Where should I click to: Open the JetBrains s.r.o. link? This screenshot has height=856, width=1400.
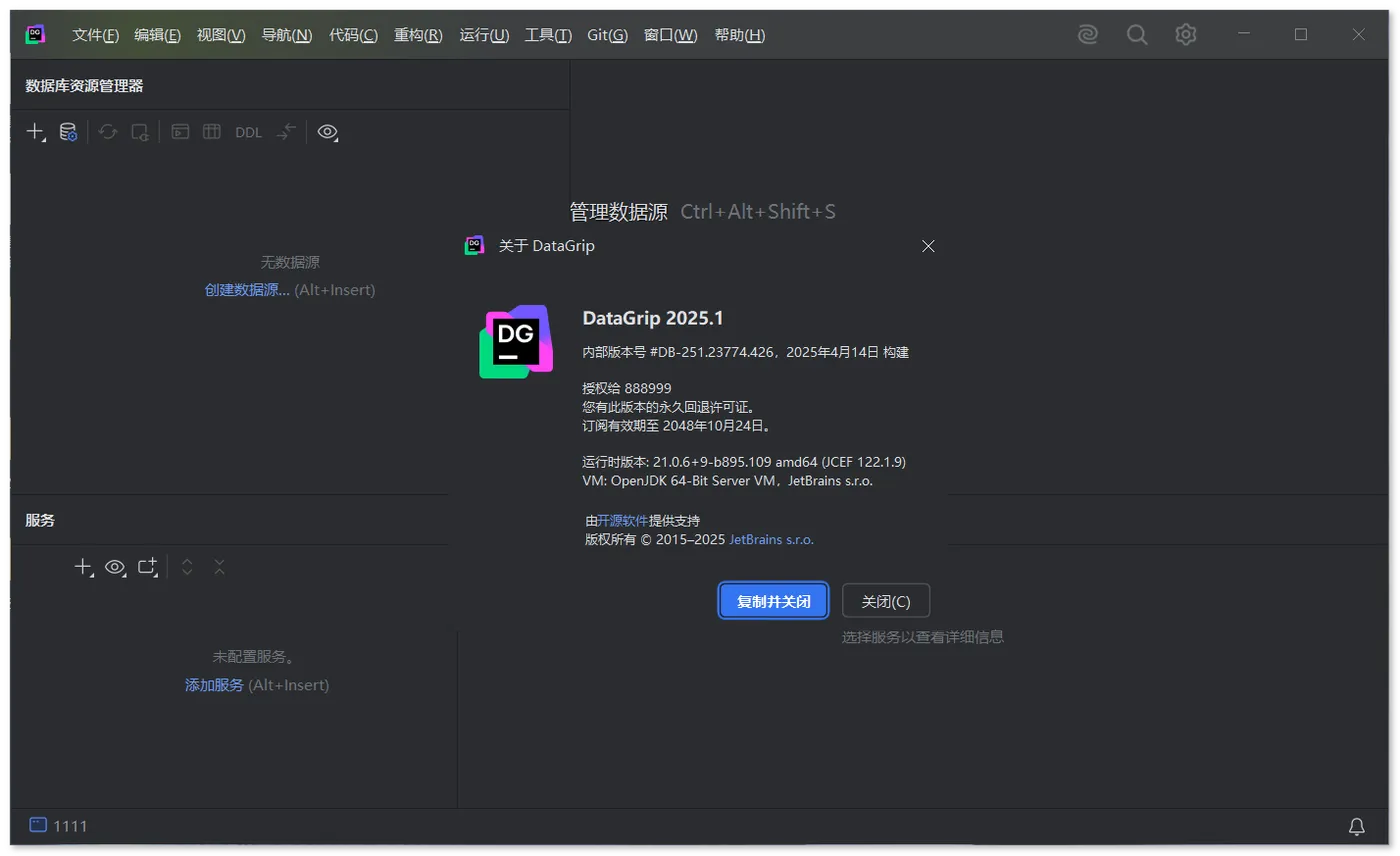(x=772, y=539)
